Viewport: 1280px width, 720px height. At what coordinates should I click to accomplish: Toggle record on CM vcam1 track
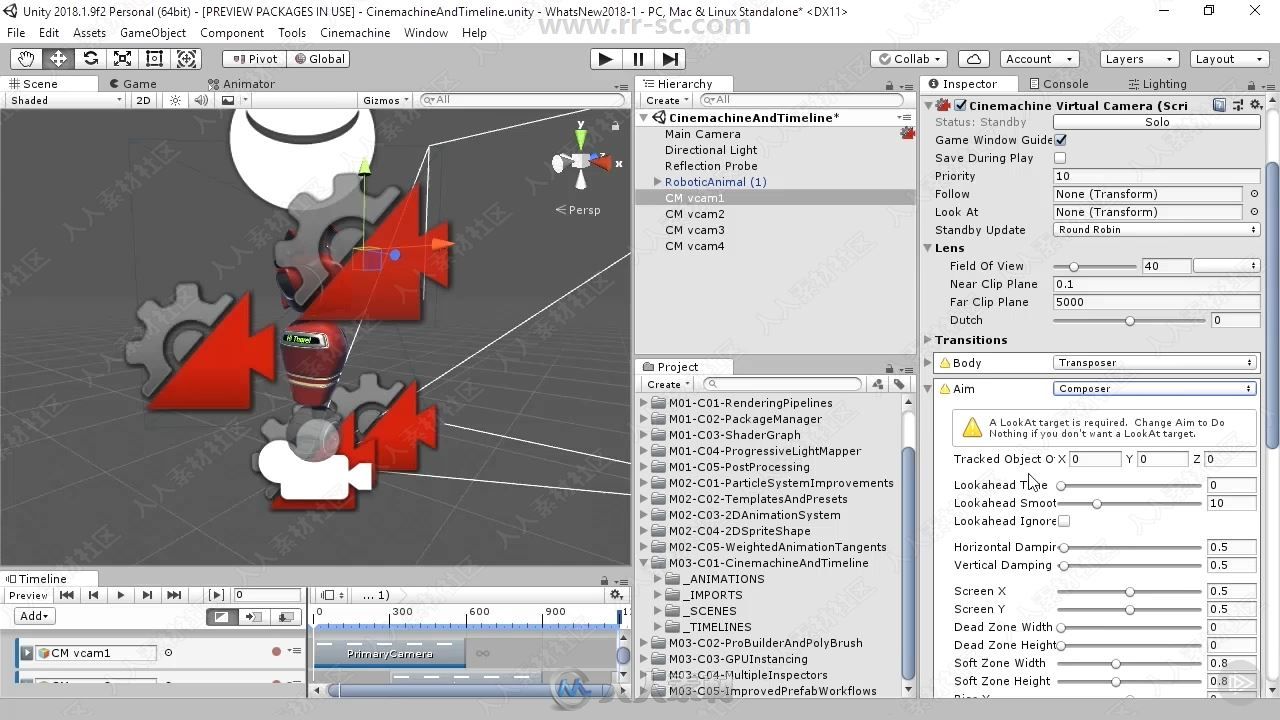pyautogui.click(x=277, y=652)
